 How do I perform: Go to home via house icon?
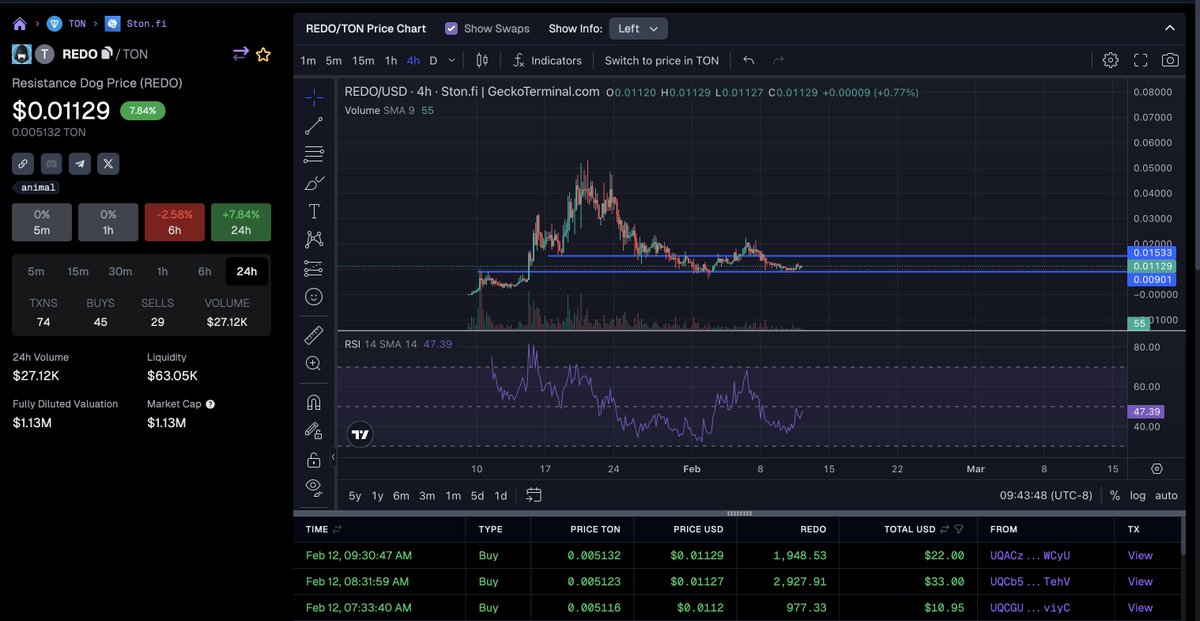(19, 22)
